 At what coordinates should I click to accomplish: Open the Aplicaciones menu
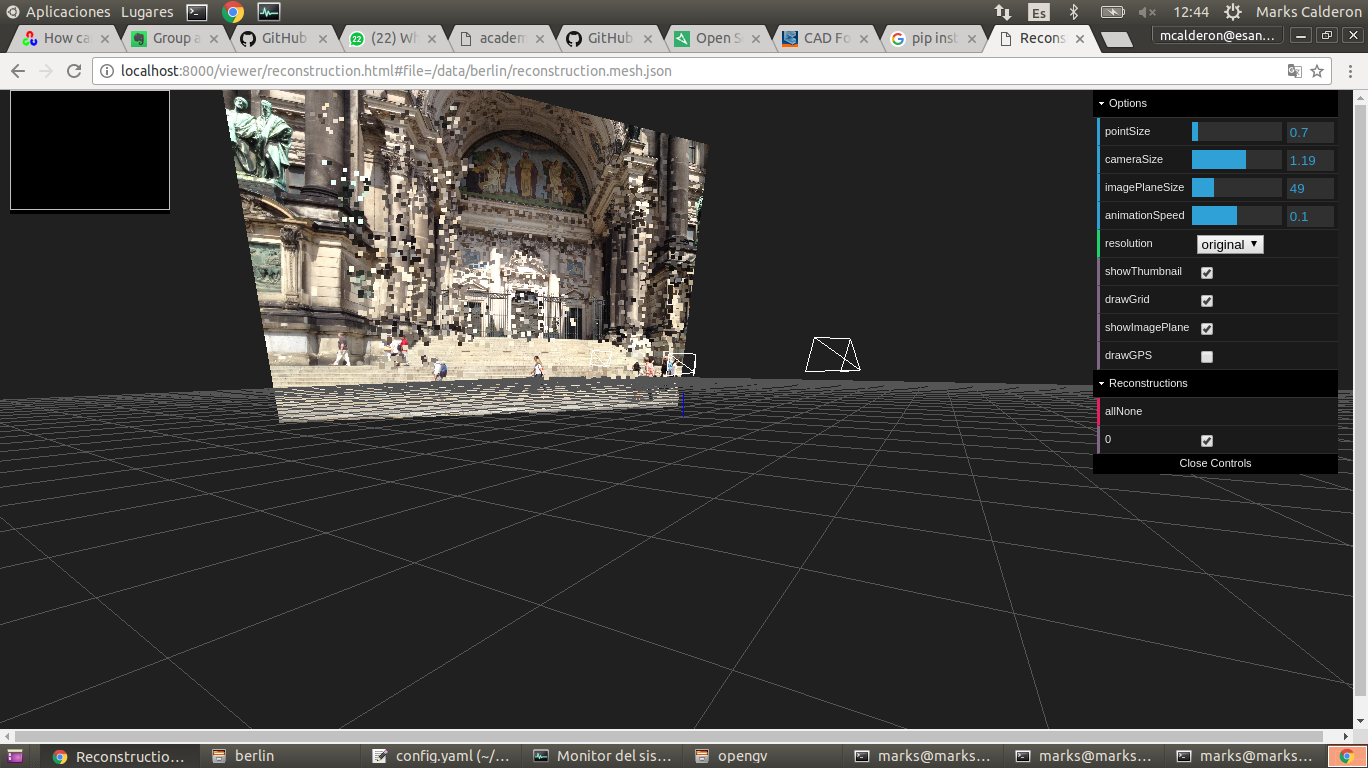(x=68, y=12)
